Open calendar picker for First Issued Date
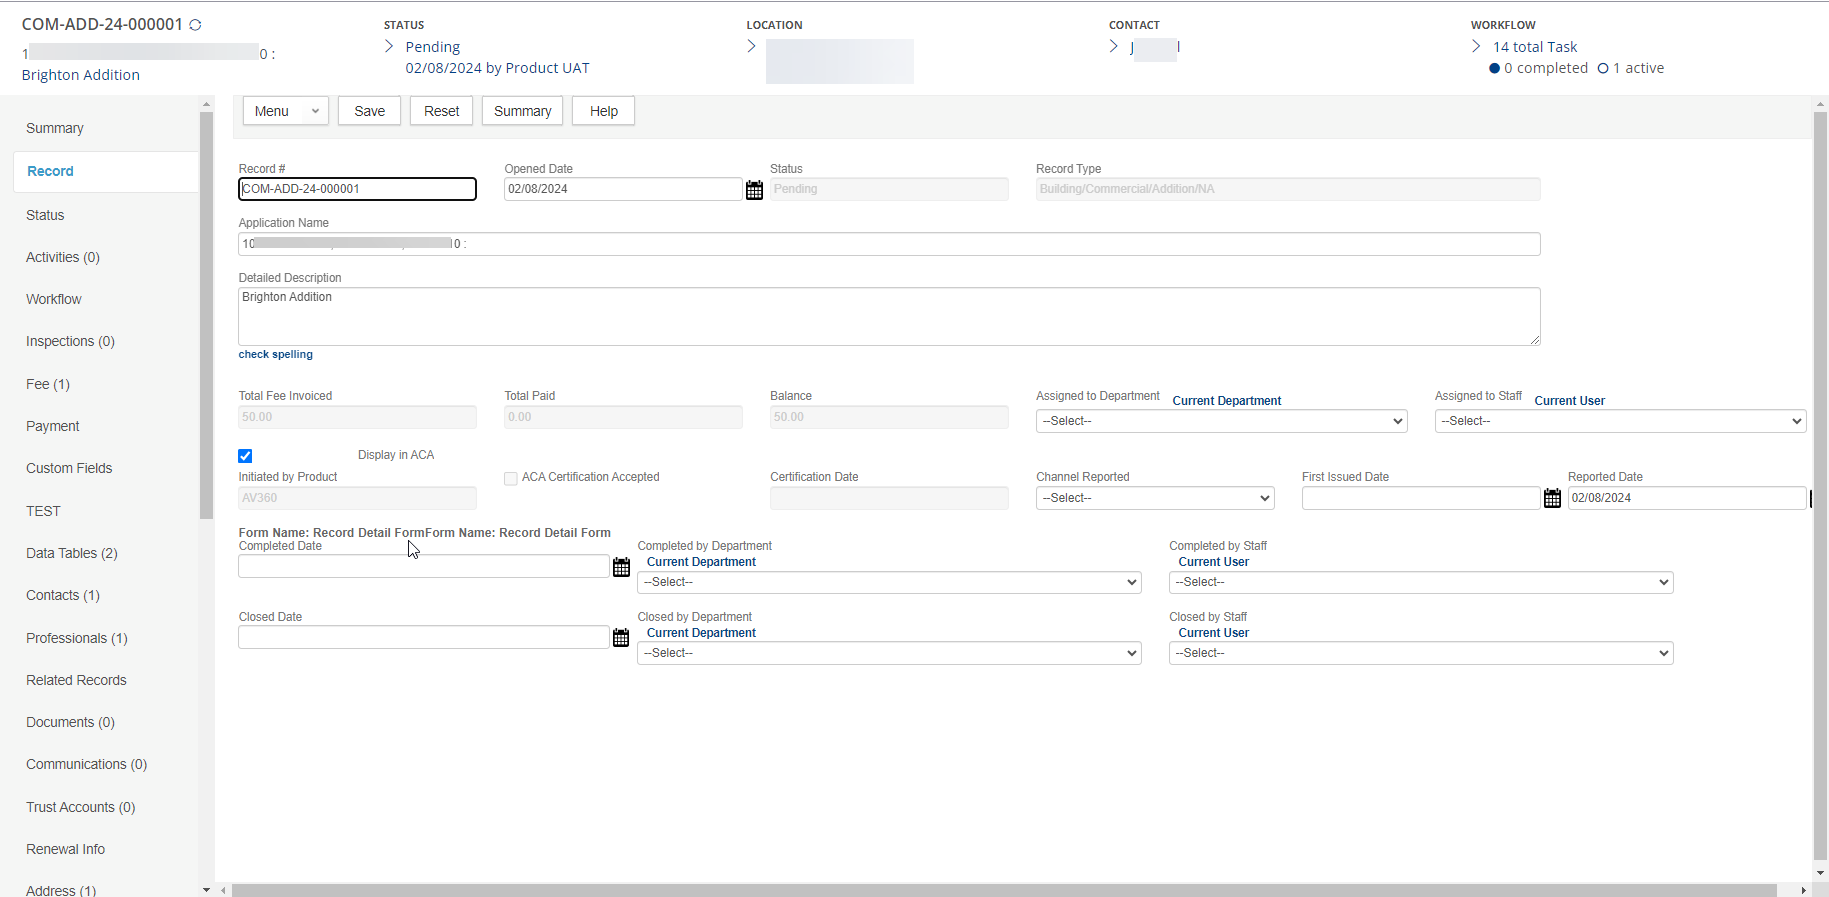Image resolution: width=1829 pixels, height=897 pixels. [x=1552, y=498]
